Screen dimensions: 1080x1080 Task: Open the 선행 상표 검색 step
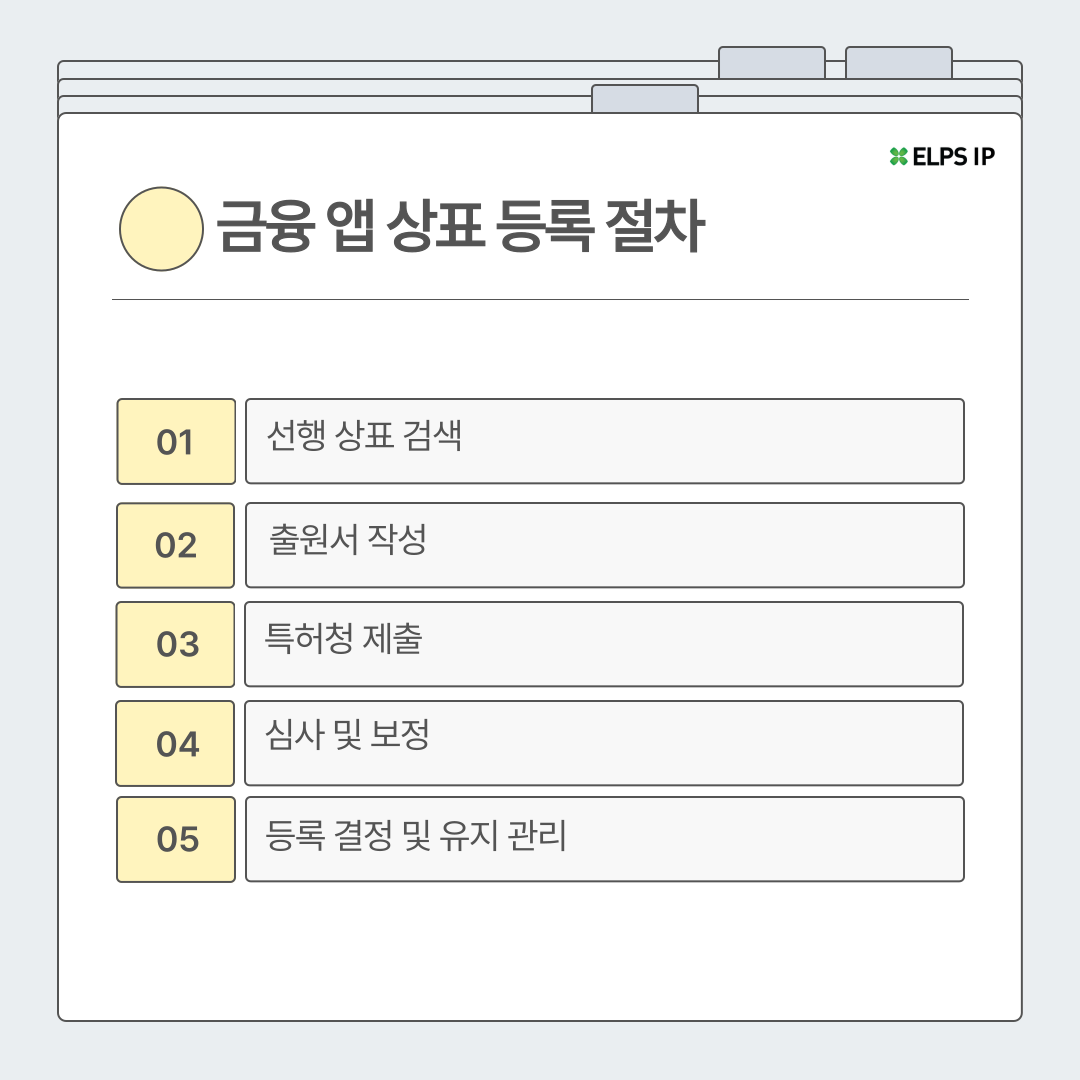tap(604, 441)
